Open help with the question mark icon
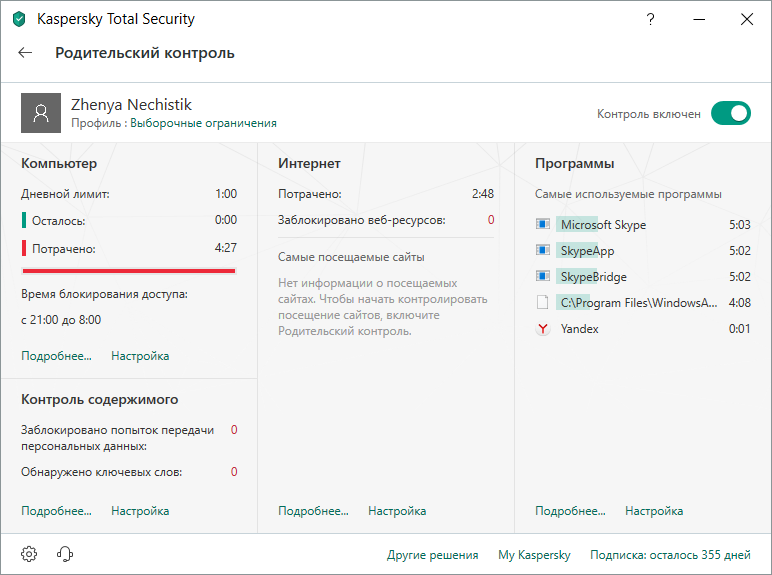The image size is (772, 575). pyautogui.click(x=651, y=19)
